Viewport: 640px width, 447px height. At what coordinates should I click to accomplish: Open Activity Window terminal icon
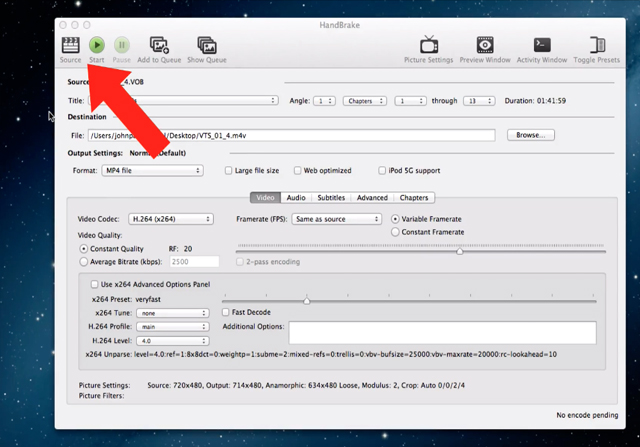click(x=542, y=45)
